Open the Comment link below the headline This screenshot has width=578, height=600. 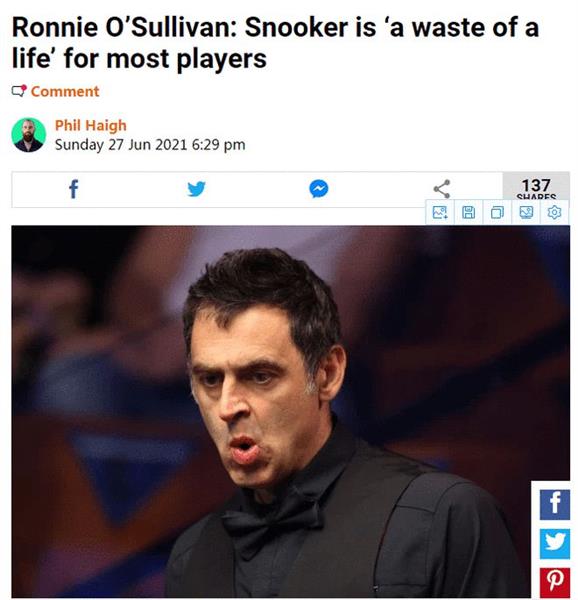click(65, 91)
